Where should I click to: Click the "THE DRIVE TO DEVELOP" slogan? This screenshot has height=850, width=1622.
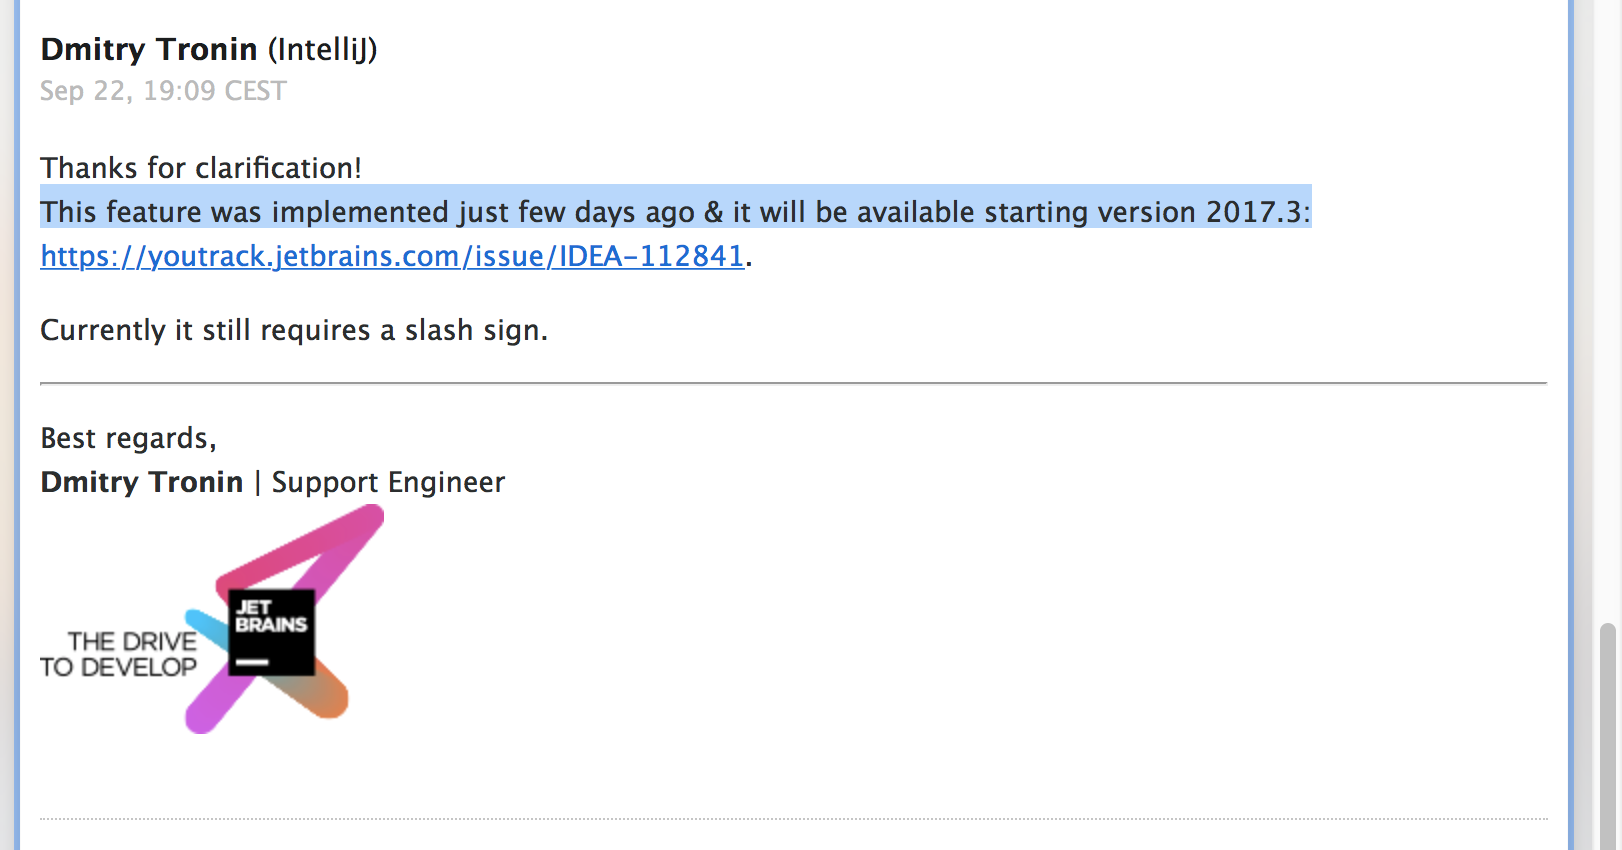[x=119, y=654]
